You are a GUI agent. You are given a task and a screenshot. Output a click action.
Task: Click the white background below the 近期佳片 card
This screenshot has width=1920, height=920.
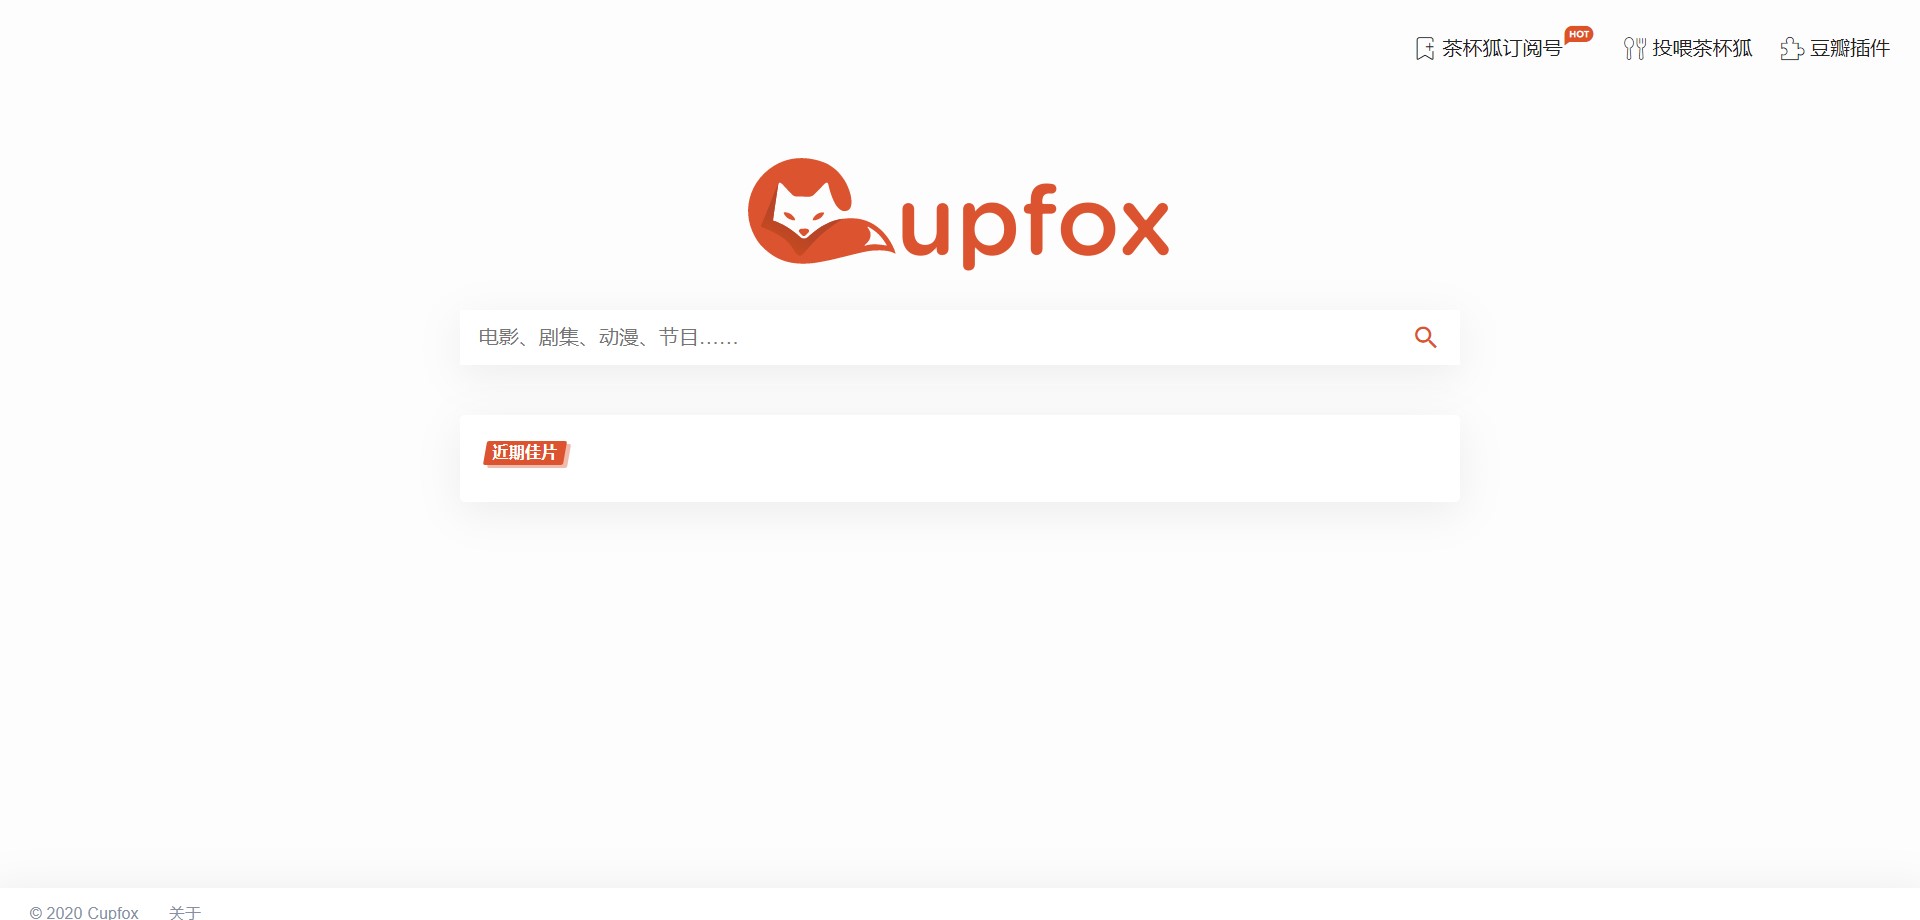point(960,680)
